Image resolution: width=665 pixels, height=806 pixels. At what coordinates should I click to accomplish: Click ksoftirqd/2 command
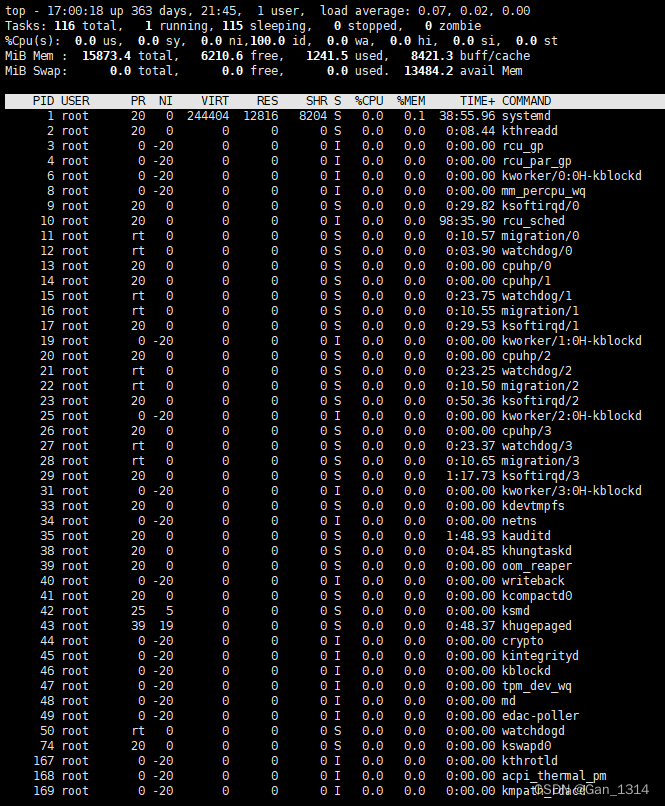[x=540, y=401]
